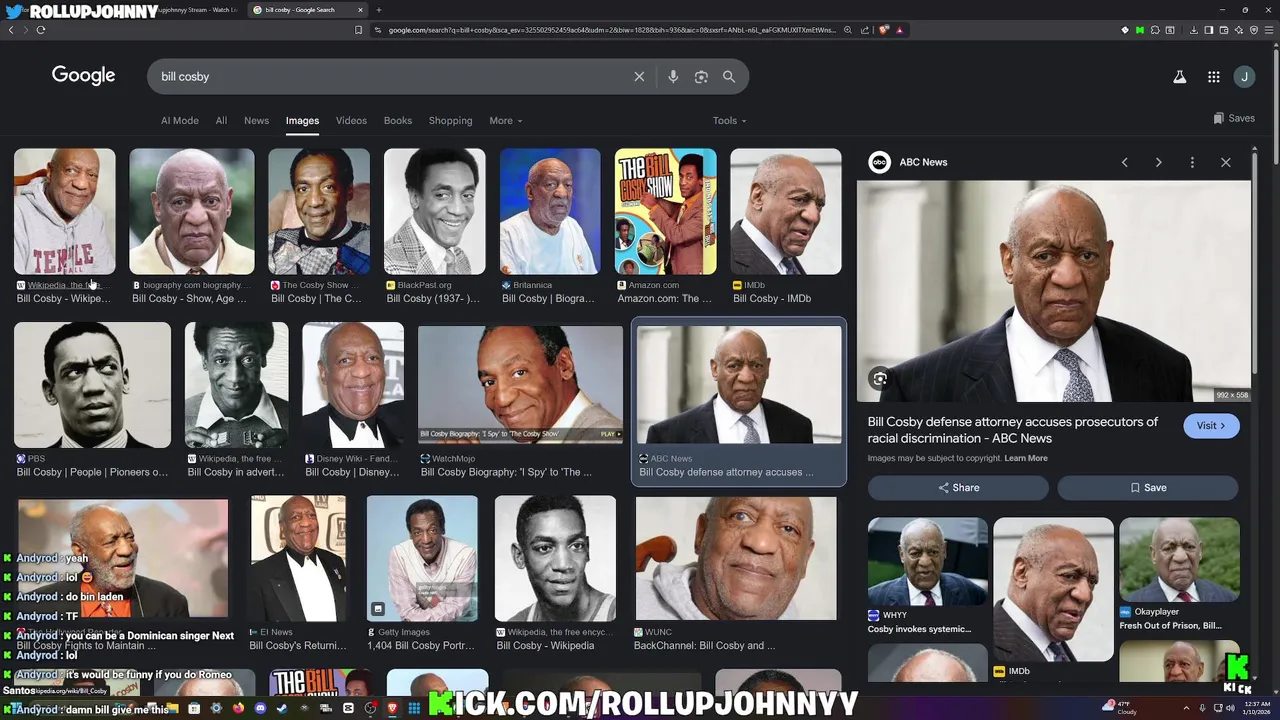Open Steam from the taskbar

[x=282, y=708]
